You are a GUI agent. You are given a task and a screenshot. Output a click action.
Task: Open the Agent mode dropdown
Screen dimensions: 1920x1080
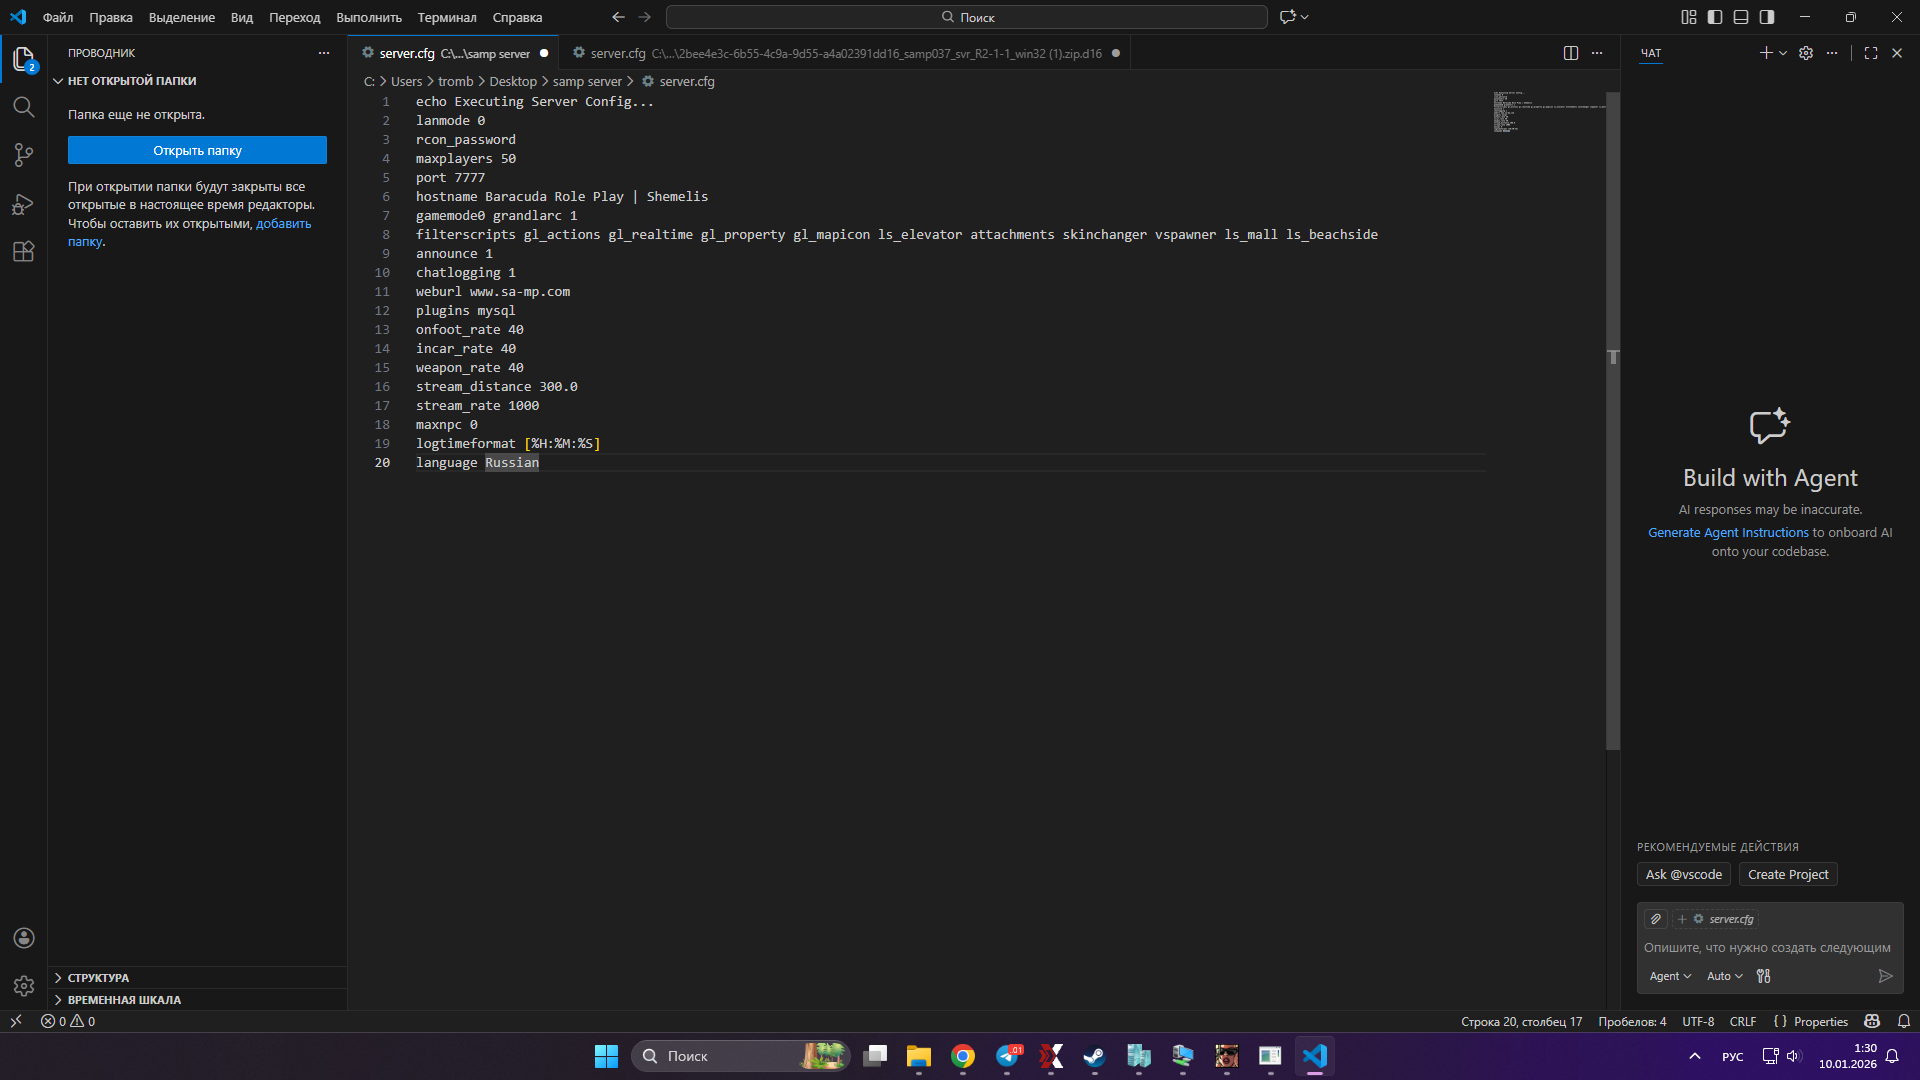click(x=1669, y=976)
